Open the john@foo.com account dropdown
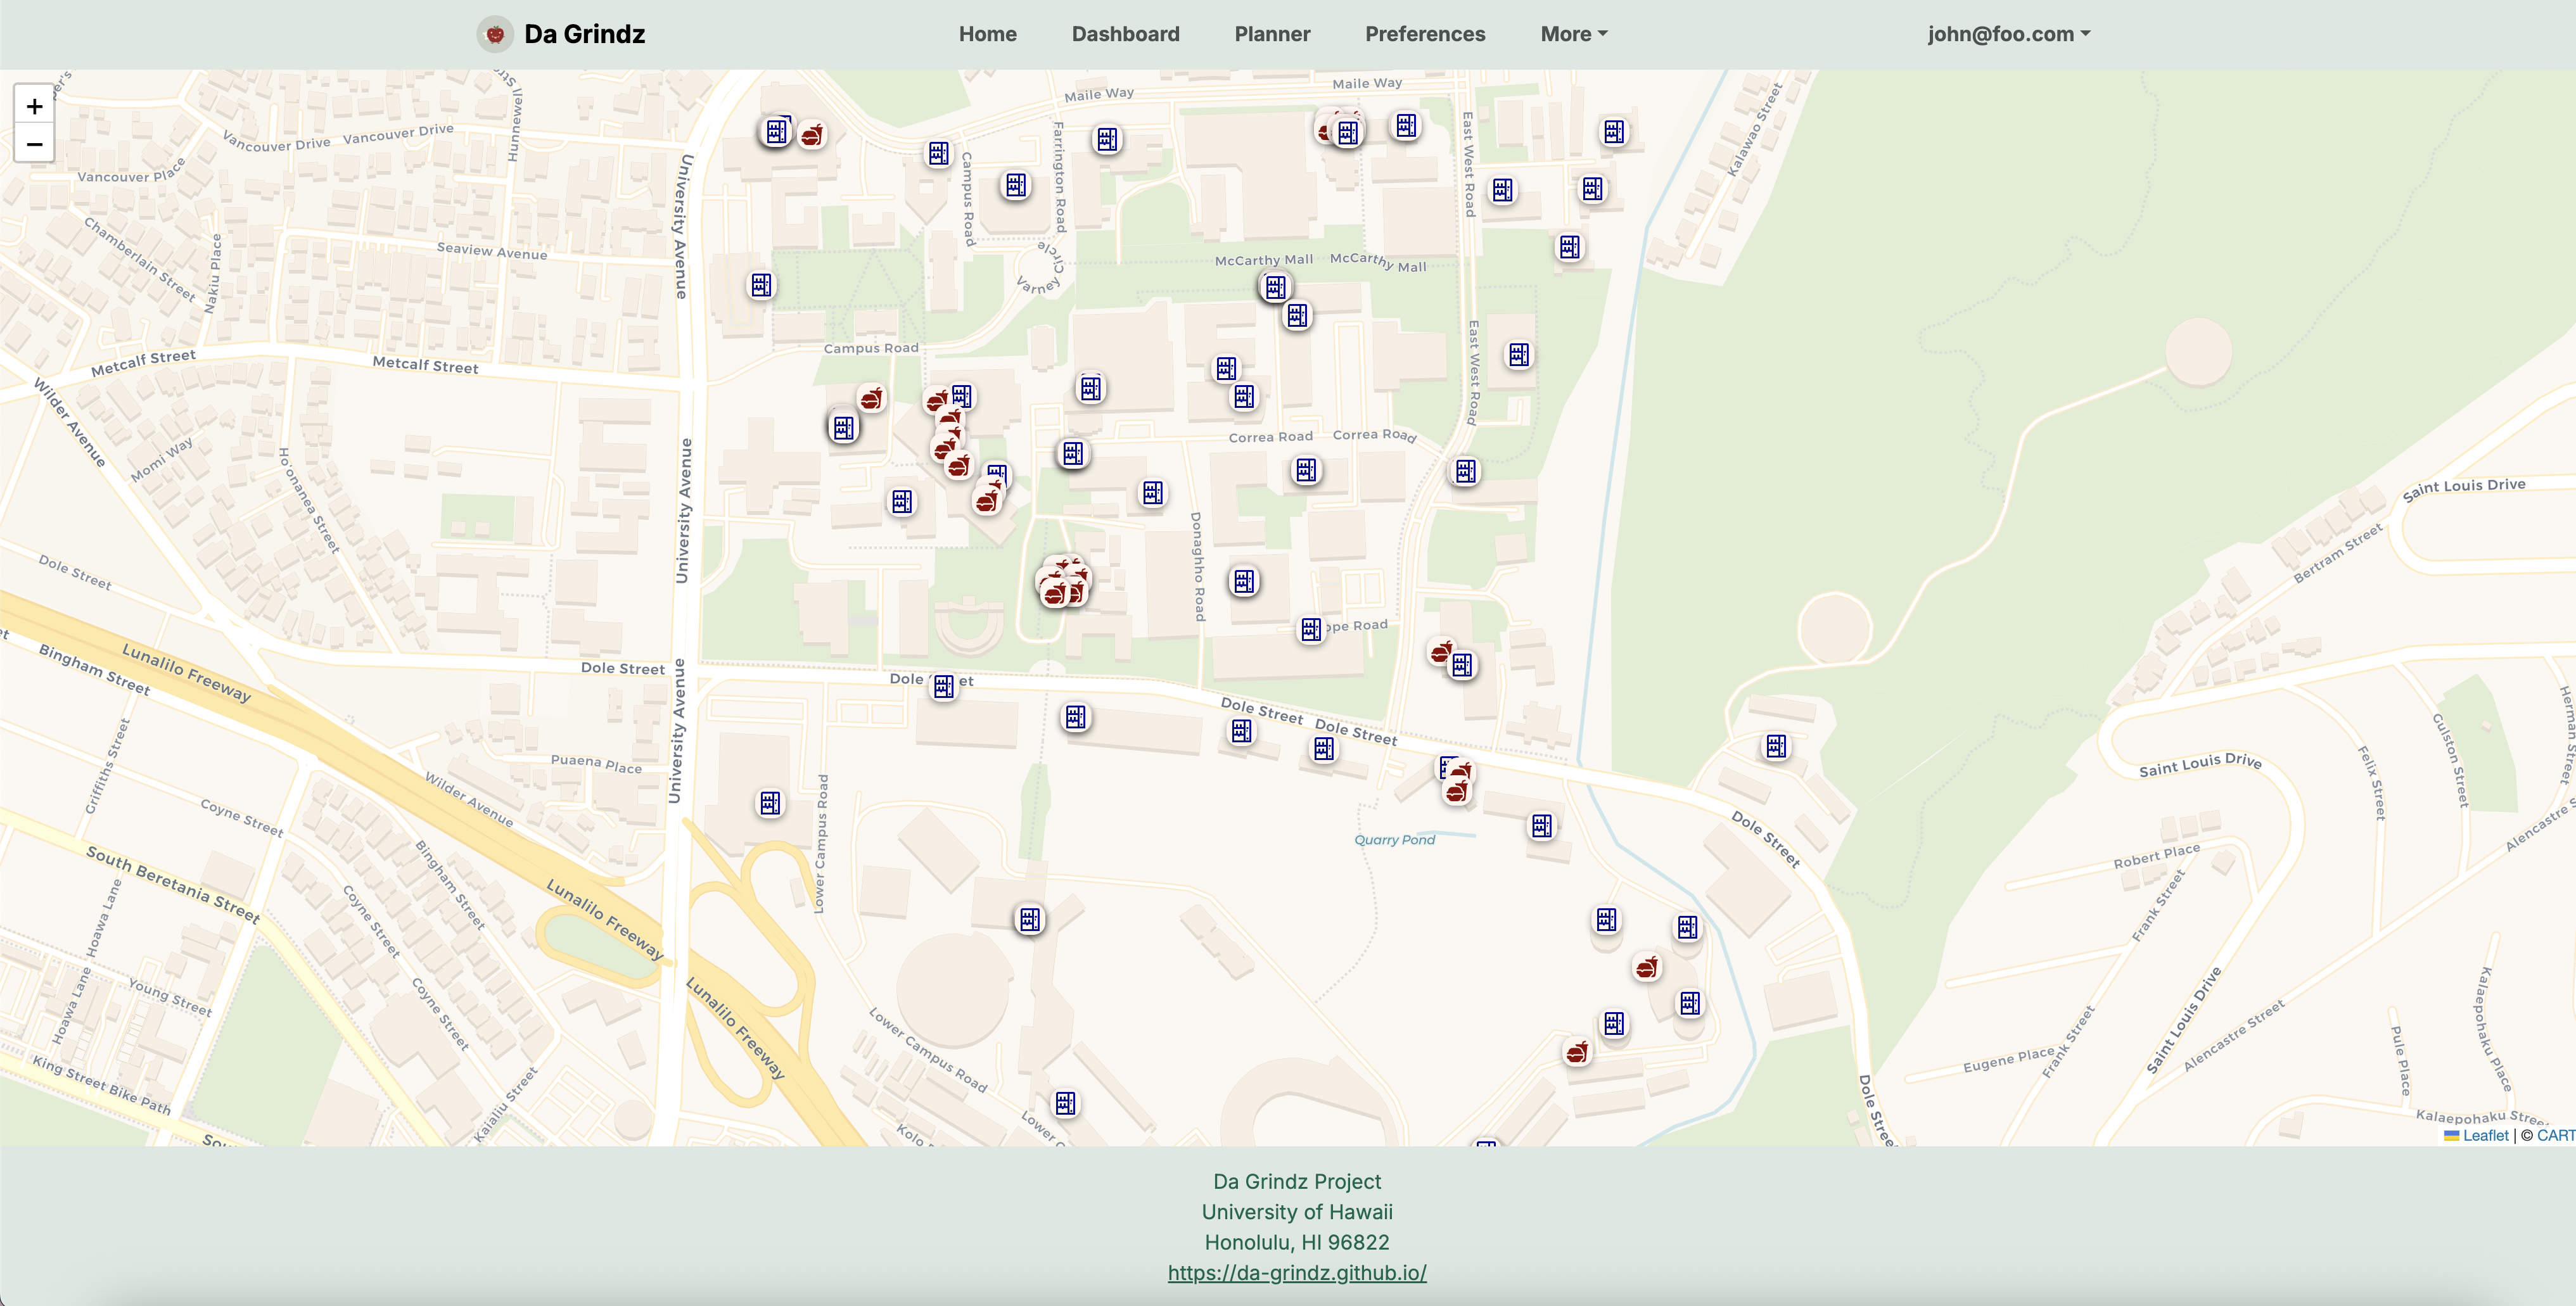 point(2008,34)
